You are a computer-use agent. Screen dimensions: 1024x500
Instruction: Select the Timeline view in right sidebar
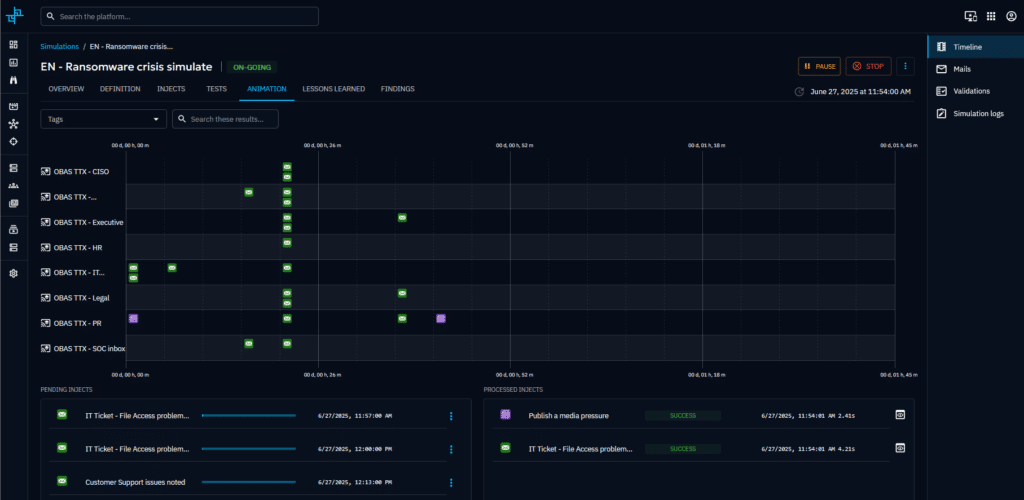tap(966, 47)
